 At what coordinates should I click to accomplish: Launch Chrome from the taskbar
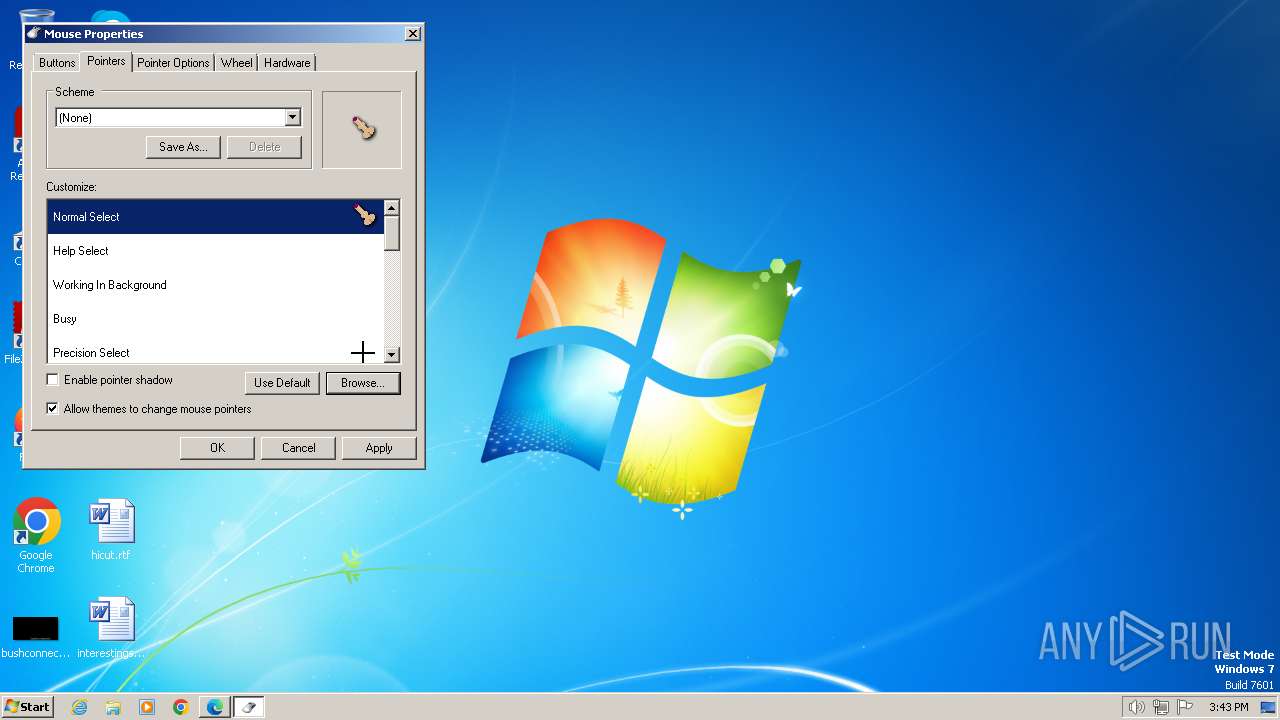point(181,707)
